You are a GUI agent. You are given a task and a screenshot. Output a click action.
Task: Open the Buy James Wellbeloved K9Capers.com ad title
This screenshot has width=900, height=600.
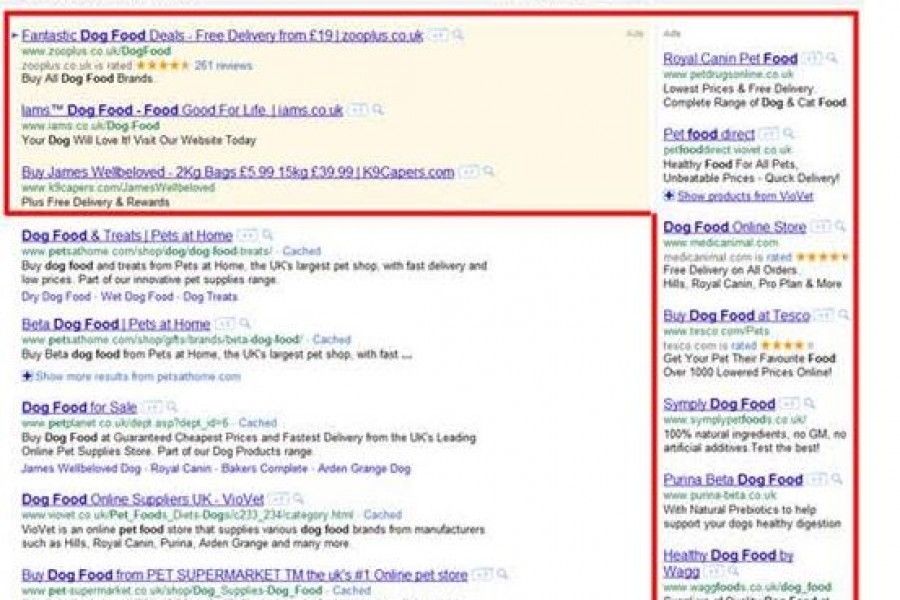pyautogui.click(x=238, y=172)
